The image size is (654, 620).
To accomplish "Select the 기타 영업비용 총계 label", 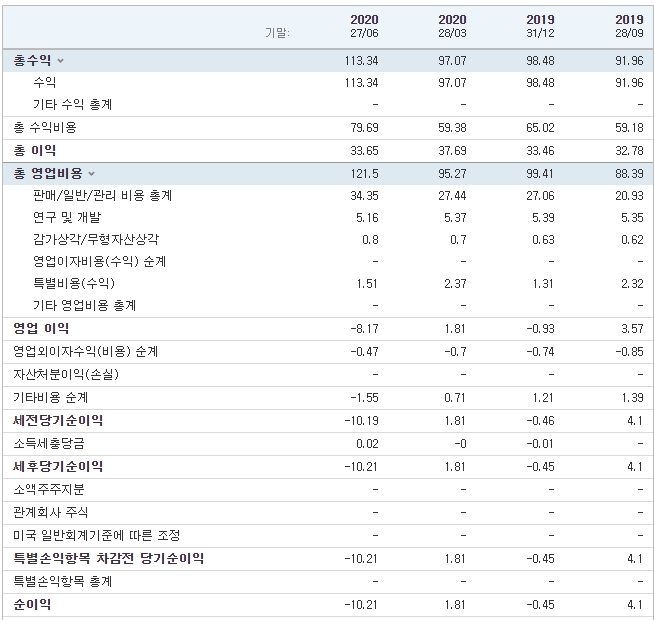I will [85, 305].
